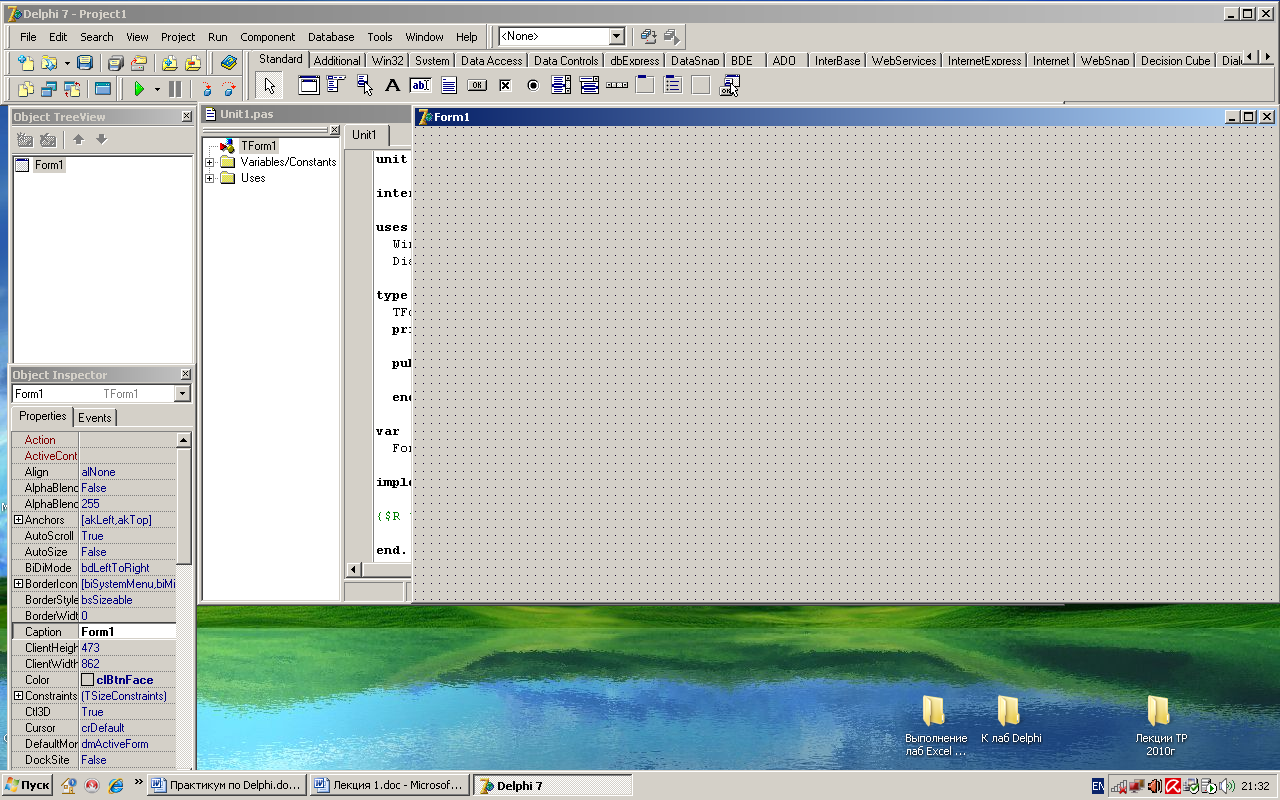Select the RadioGroup component icon

pos(673,86)
